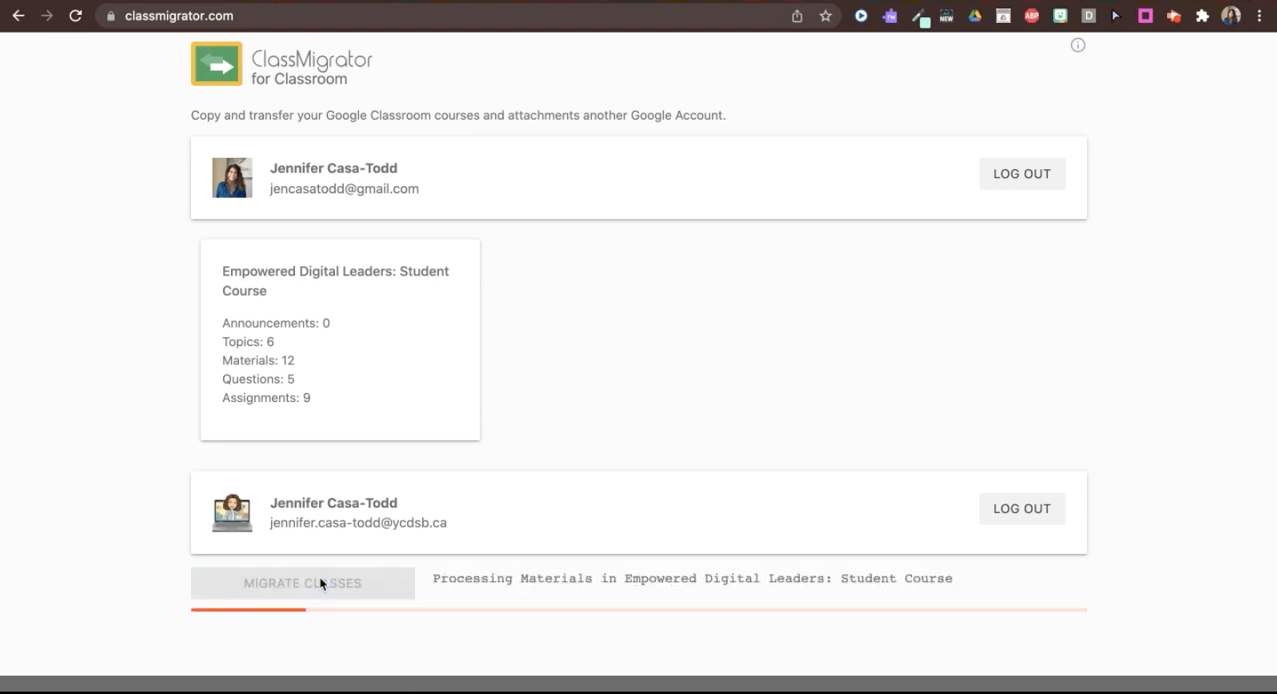Click the migration progress bar
This screenshot has width=1277, height=694.
click(x=638, y=609)
